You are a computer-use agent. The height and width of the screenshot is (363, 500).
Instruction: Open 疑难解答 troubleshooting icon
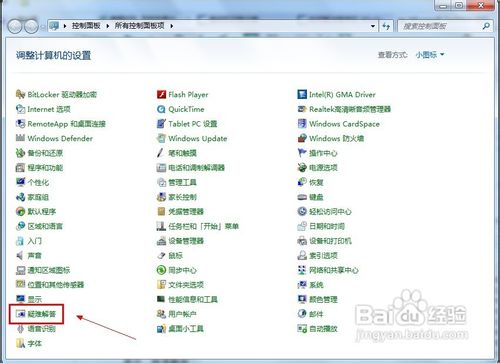pos(20,314)
